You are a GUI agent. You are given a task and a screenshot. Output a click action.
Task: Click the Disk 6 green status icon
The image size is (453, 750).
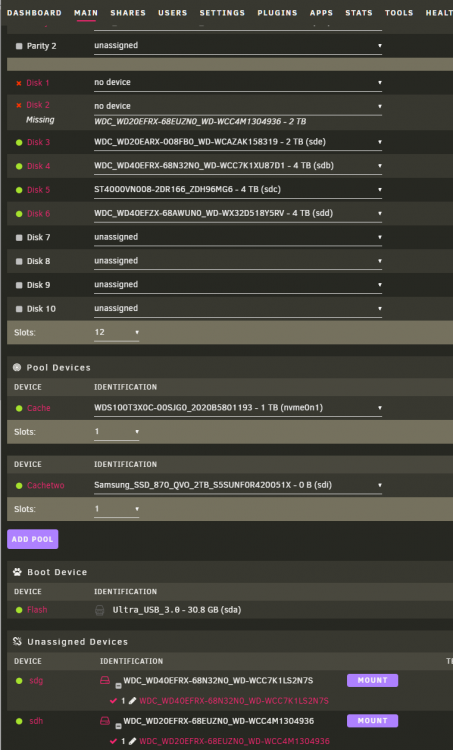click(x=19, y=214)
